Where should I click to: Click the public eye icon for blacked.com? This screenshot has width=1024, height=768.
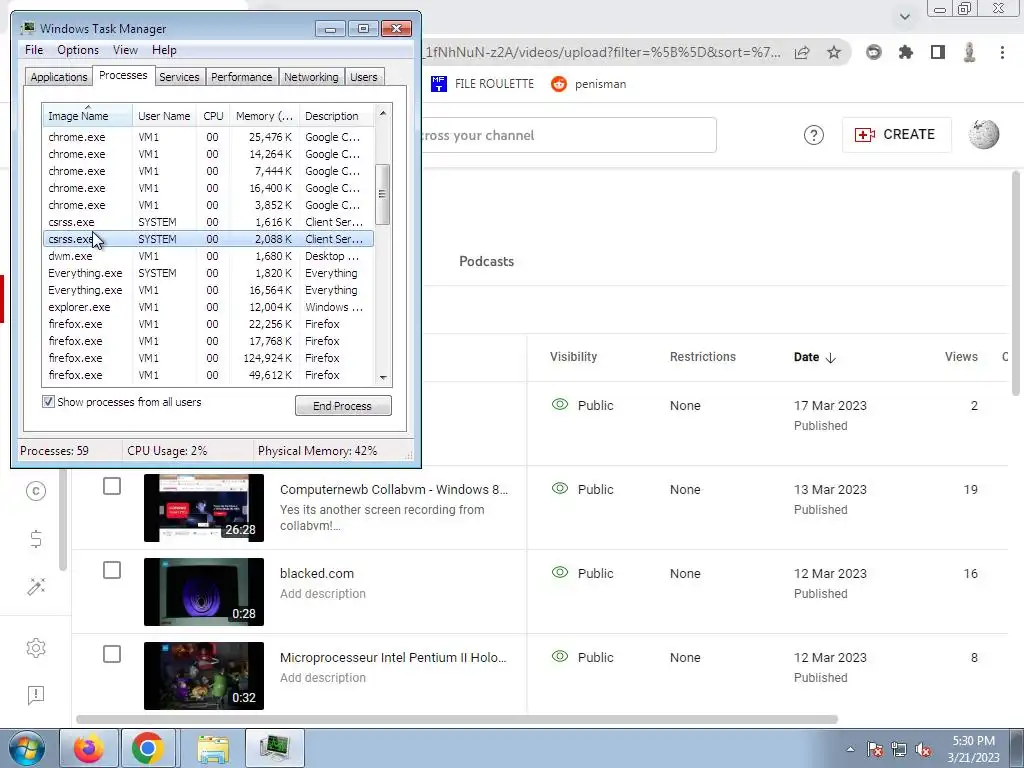(x=560, y=573)
